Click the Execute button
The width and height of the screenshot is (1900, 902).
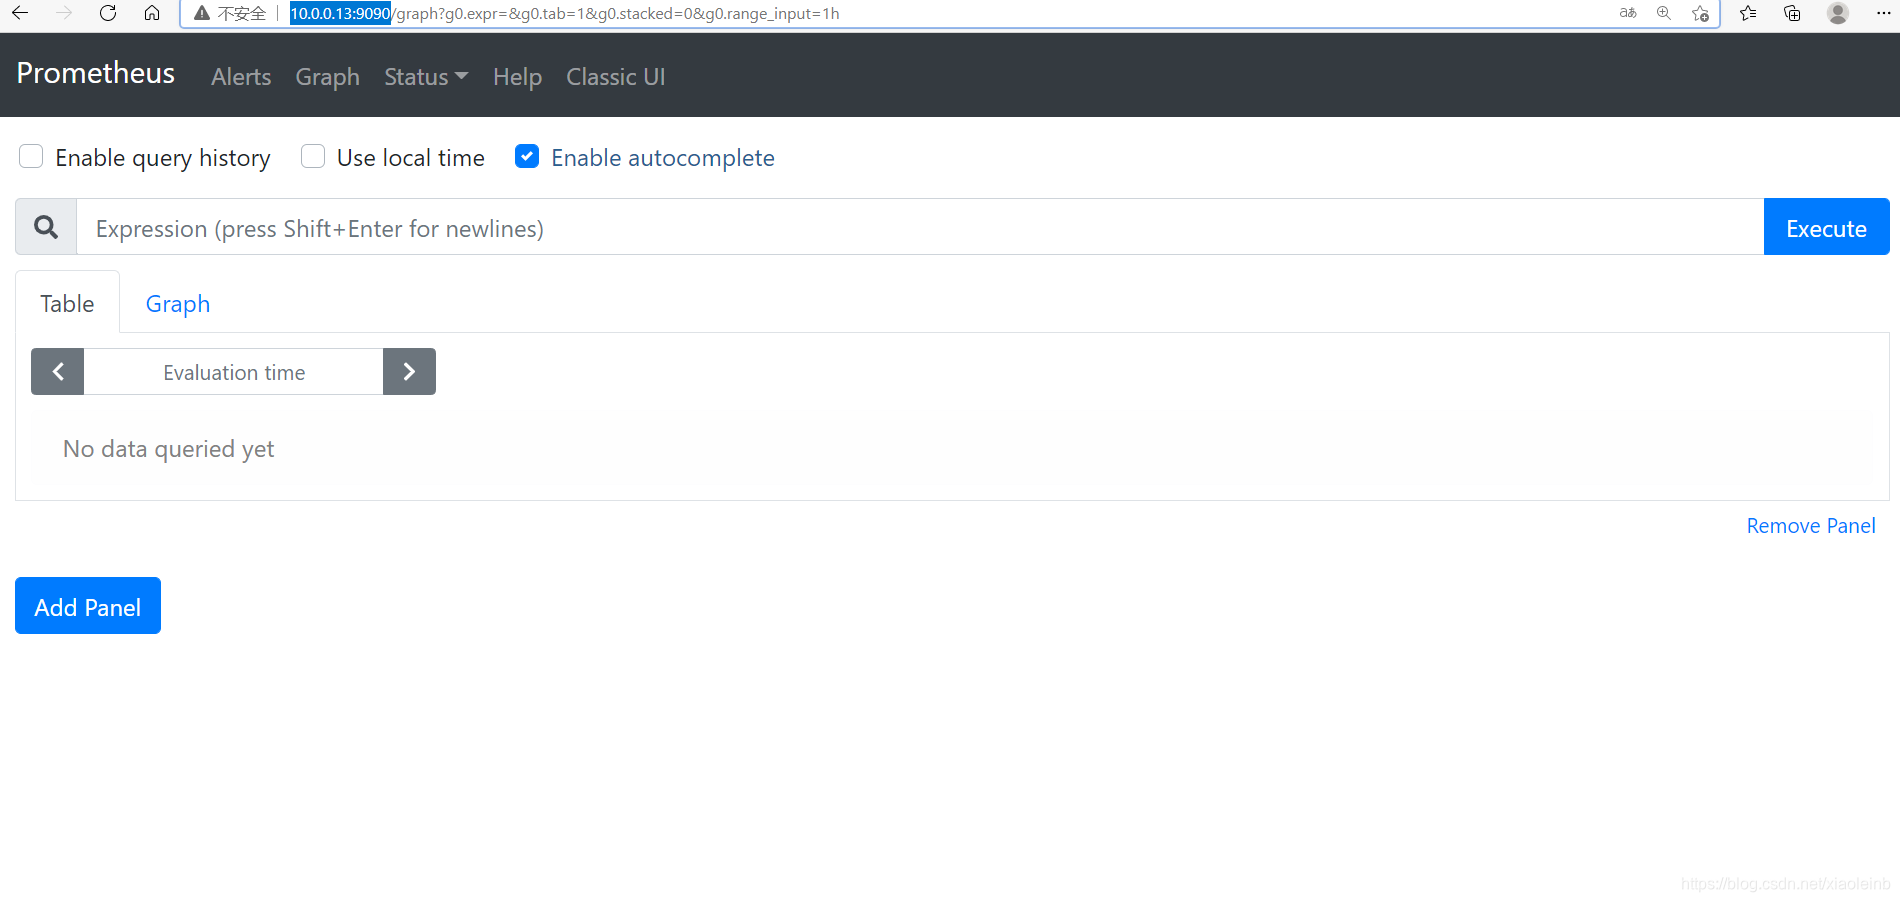(1826, 227)
